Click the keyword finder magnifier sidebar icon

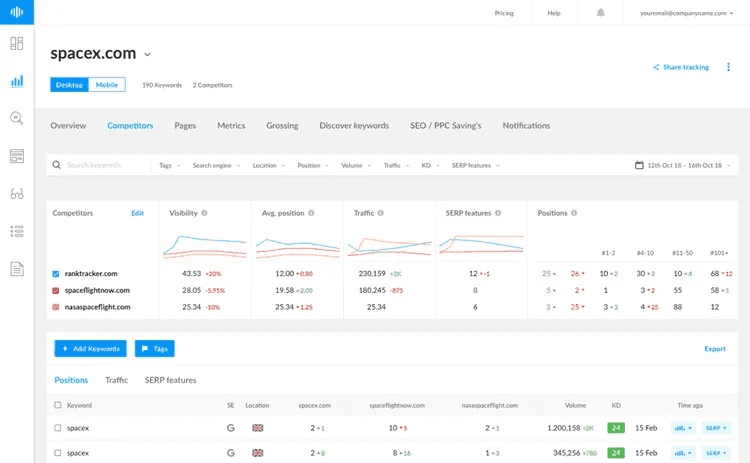(x=16, y=118)
